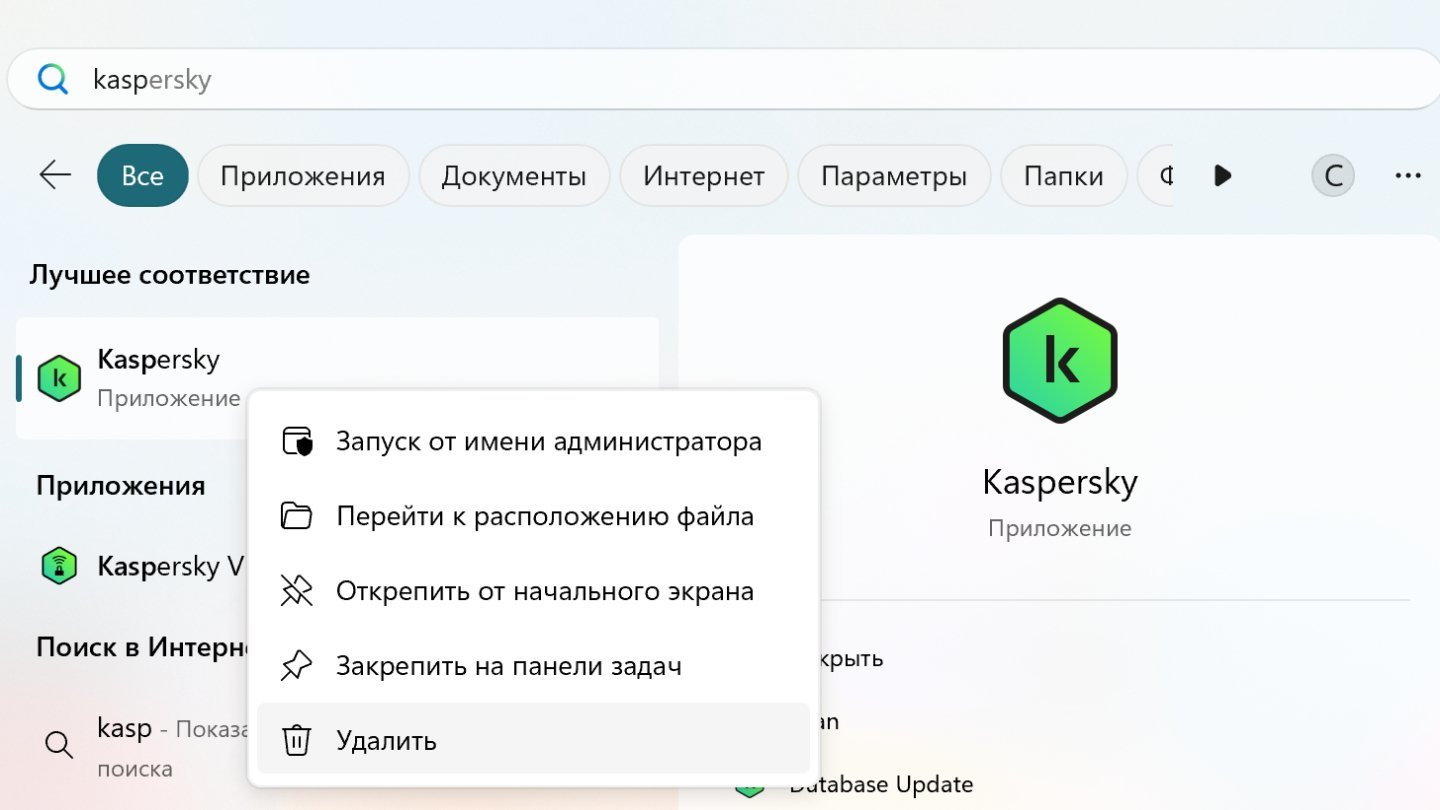
Task: Click the Лучшее соответствие heading
Action: coord(169,275)
